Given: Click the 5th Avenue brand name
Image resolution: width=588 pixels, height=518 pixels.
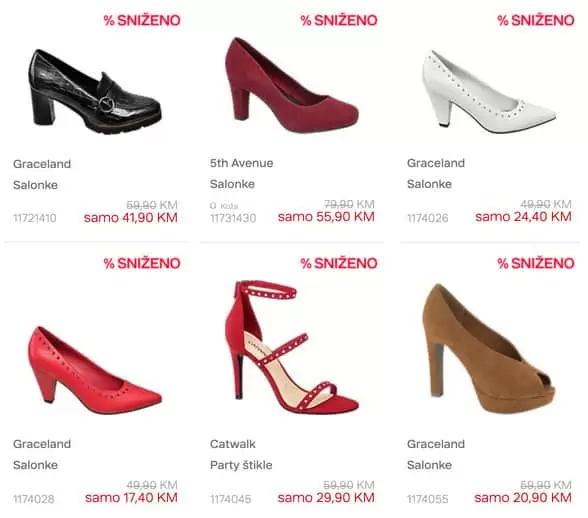Looking at the screenshot, I should (242, 163).
